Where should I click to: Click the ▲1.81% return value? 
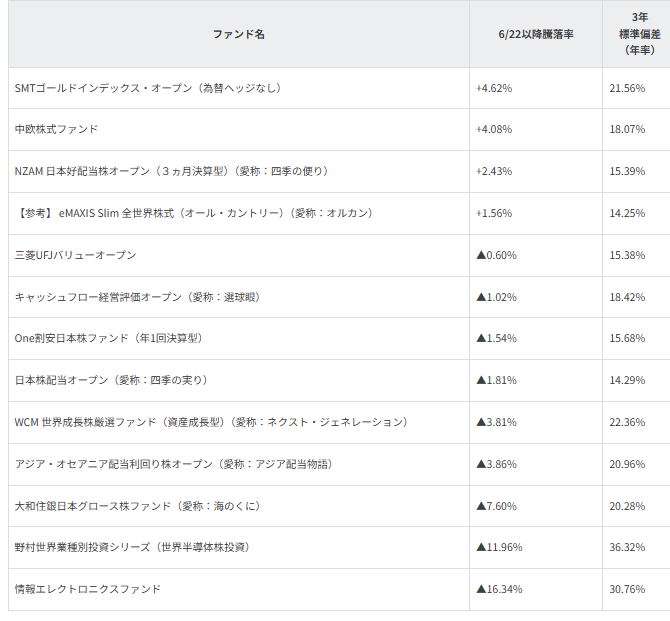click(497, 380)
